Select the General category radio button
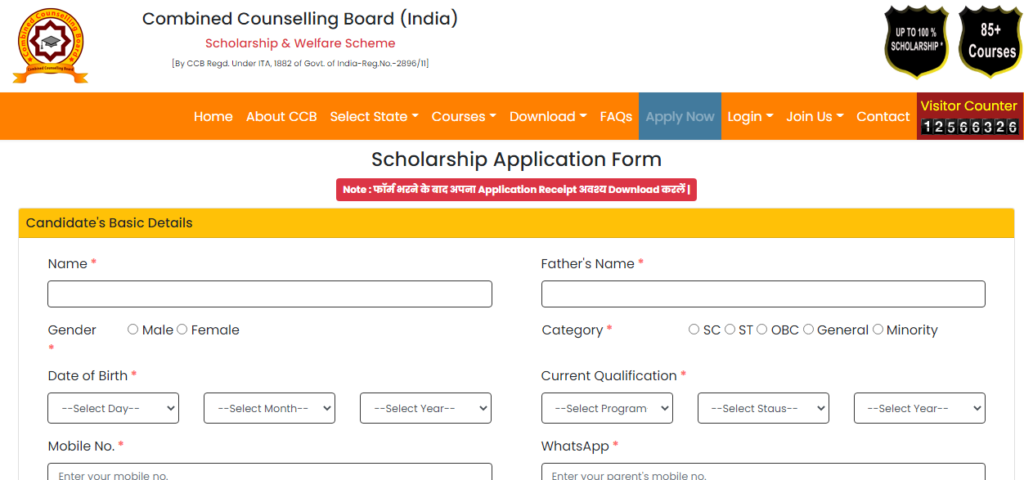This screenshot has height=480, width=1024. [x=808, y=329]
